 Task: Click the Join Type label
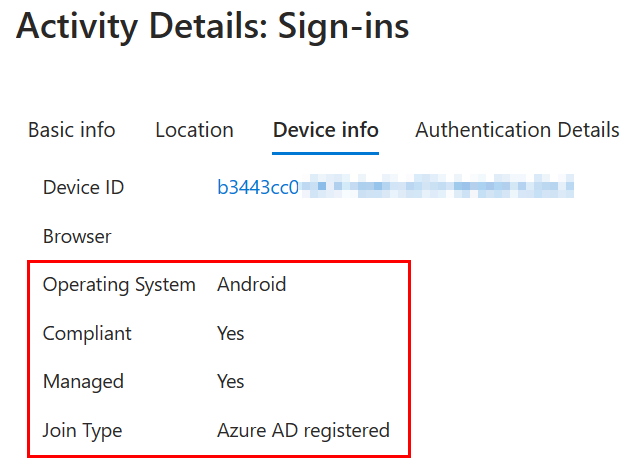click(x=82, y=431)
